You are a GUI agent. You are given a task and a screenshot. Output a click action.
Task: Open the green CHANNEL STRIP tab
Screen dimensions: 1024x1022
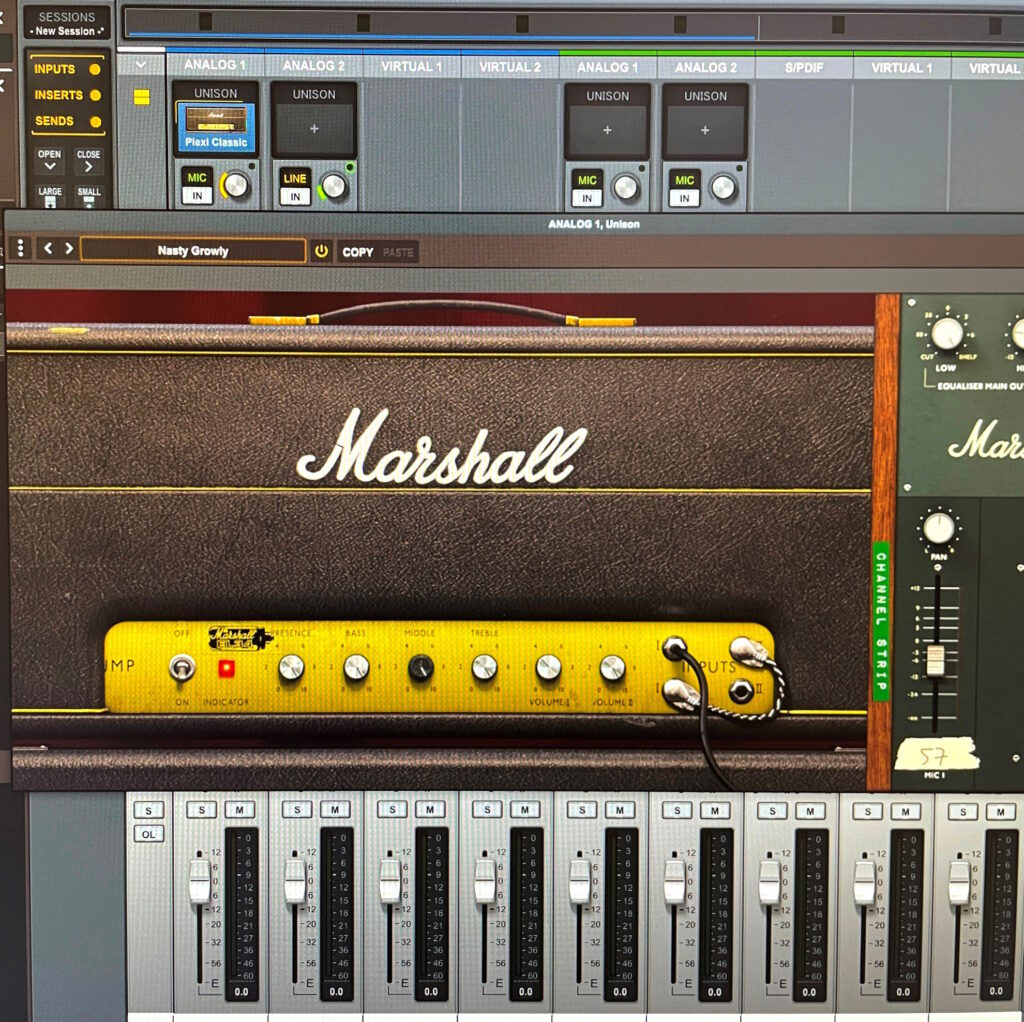(880, 620)
